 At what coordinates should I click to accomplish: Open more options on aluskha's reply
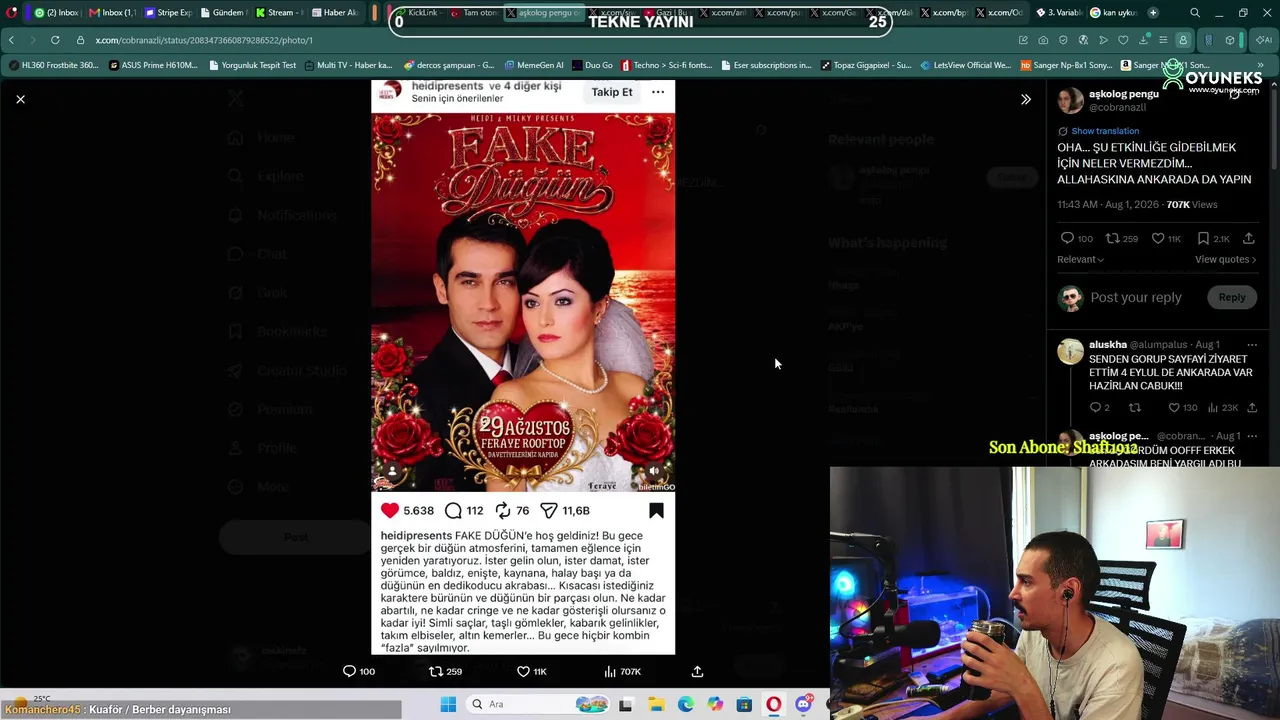pyautogui.click(x=1252, y=345)
